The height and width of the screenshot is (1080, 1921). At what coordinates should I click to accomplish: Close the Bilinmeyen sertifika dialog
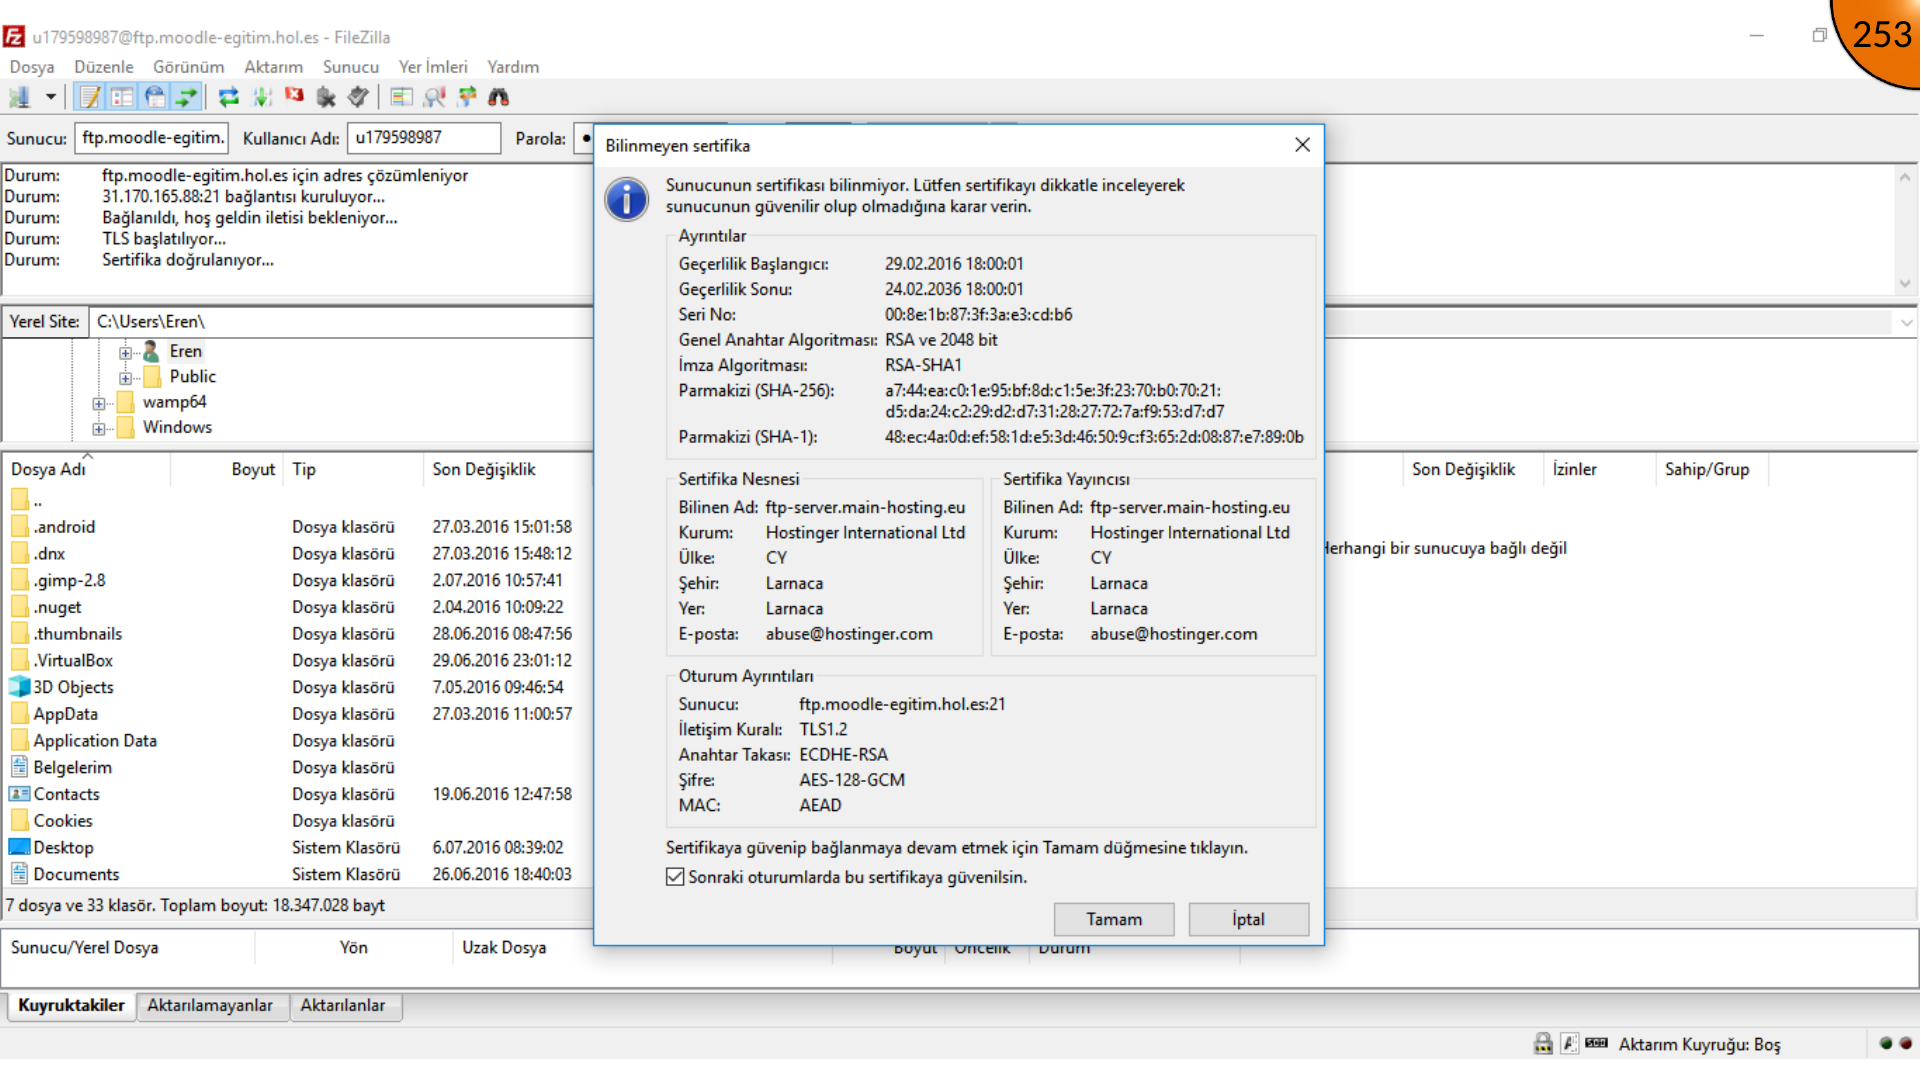1302,145
